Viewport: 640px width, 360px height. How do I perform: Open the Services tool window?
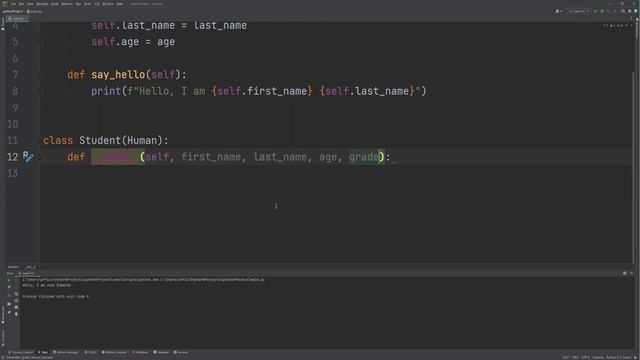tap(181, 352)
